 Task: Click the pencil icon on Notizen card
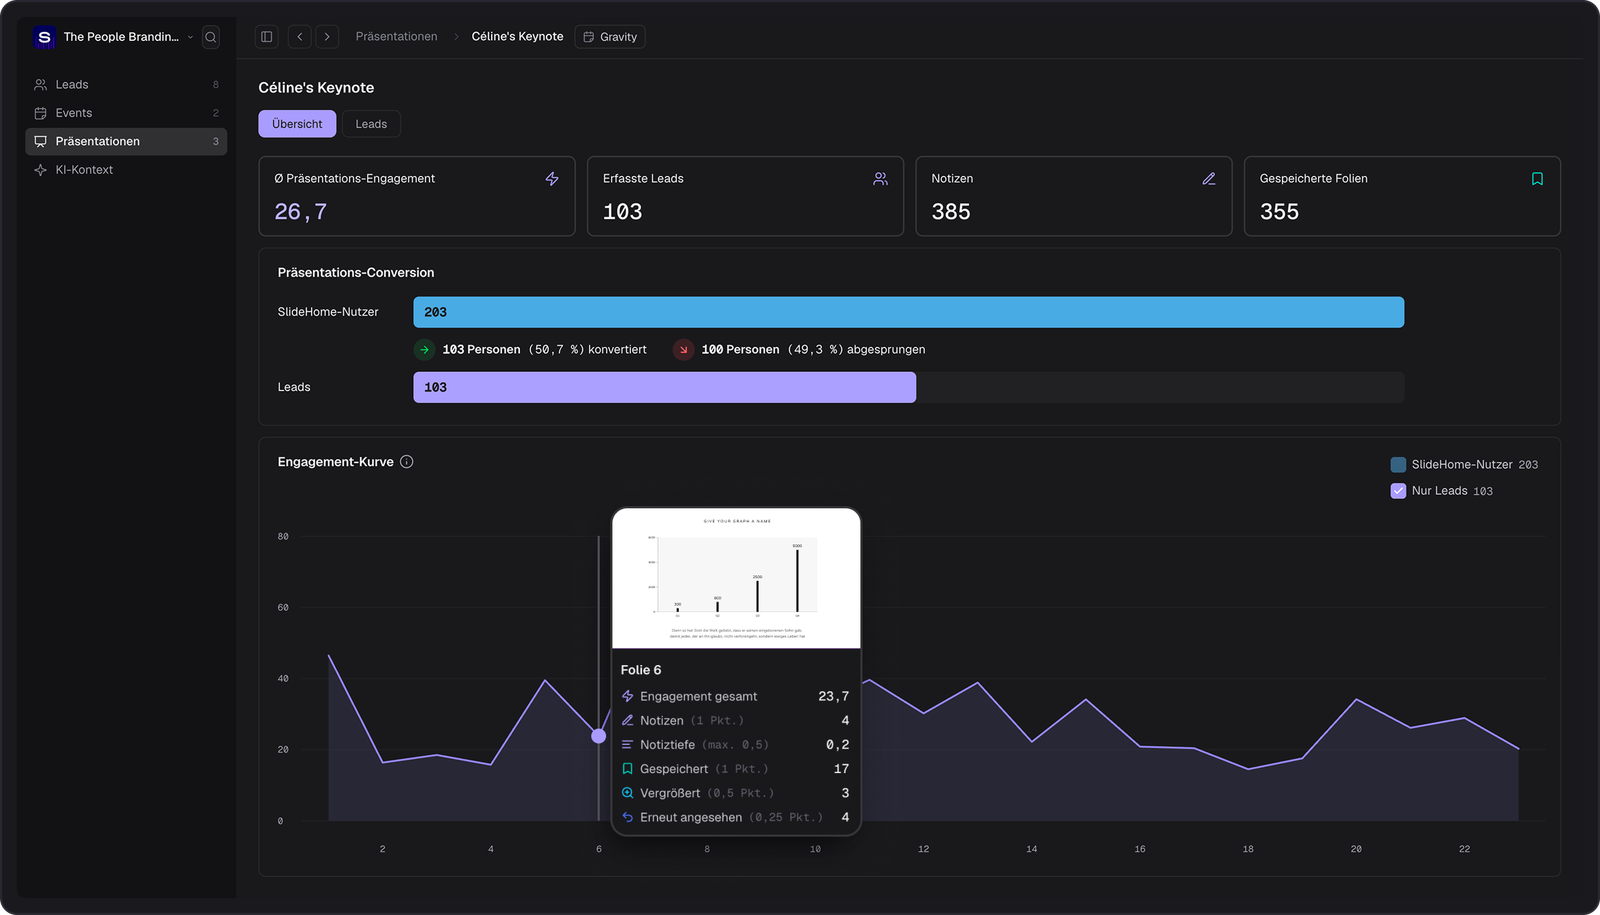[1209, 179]
